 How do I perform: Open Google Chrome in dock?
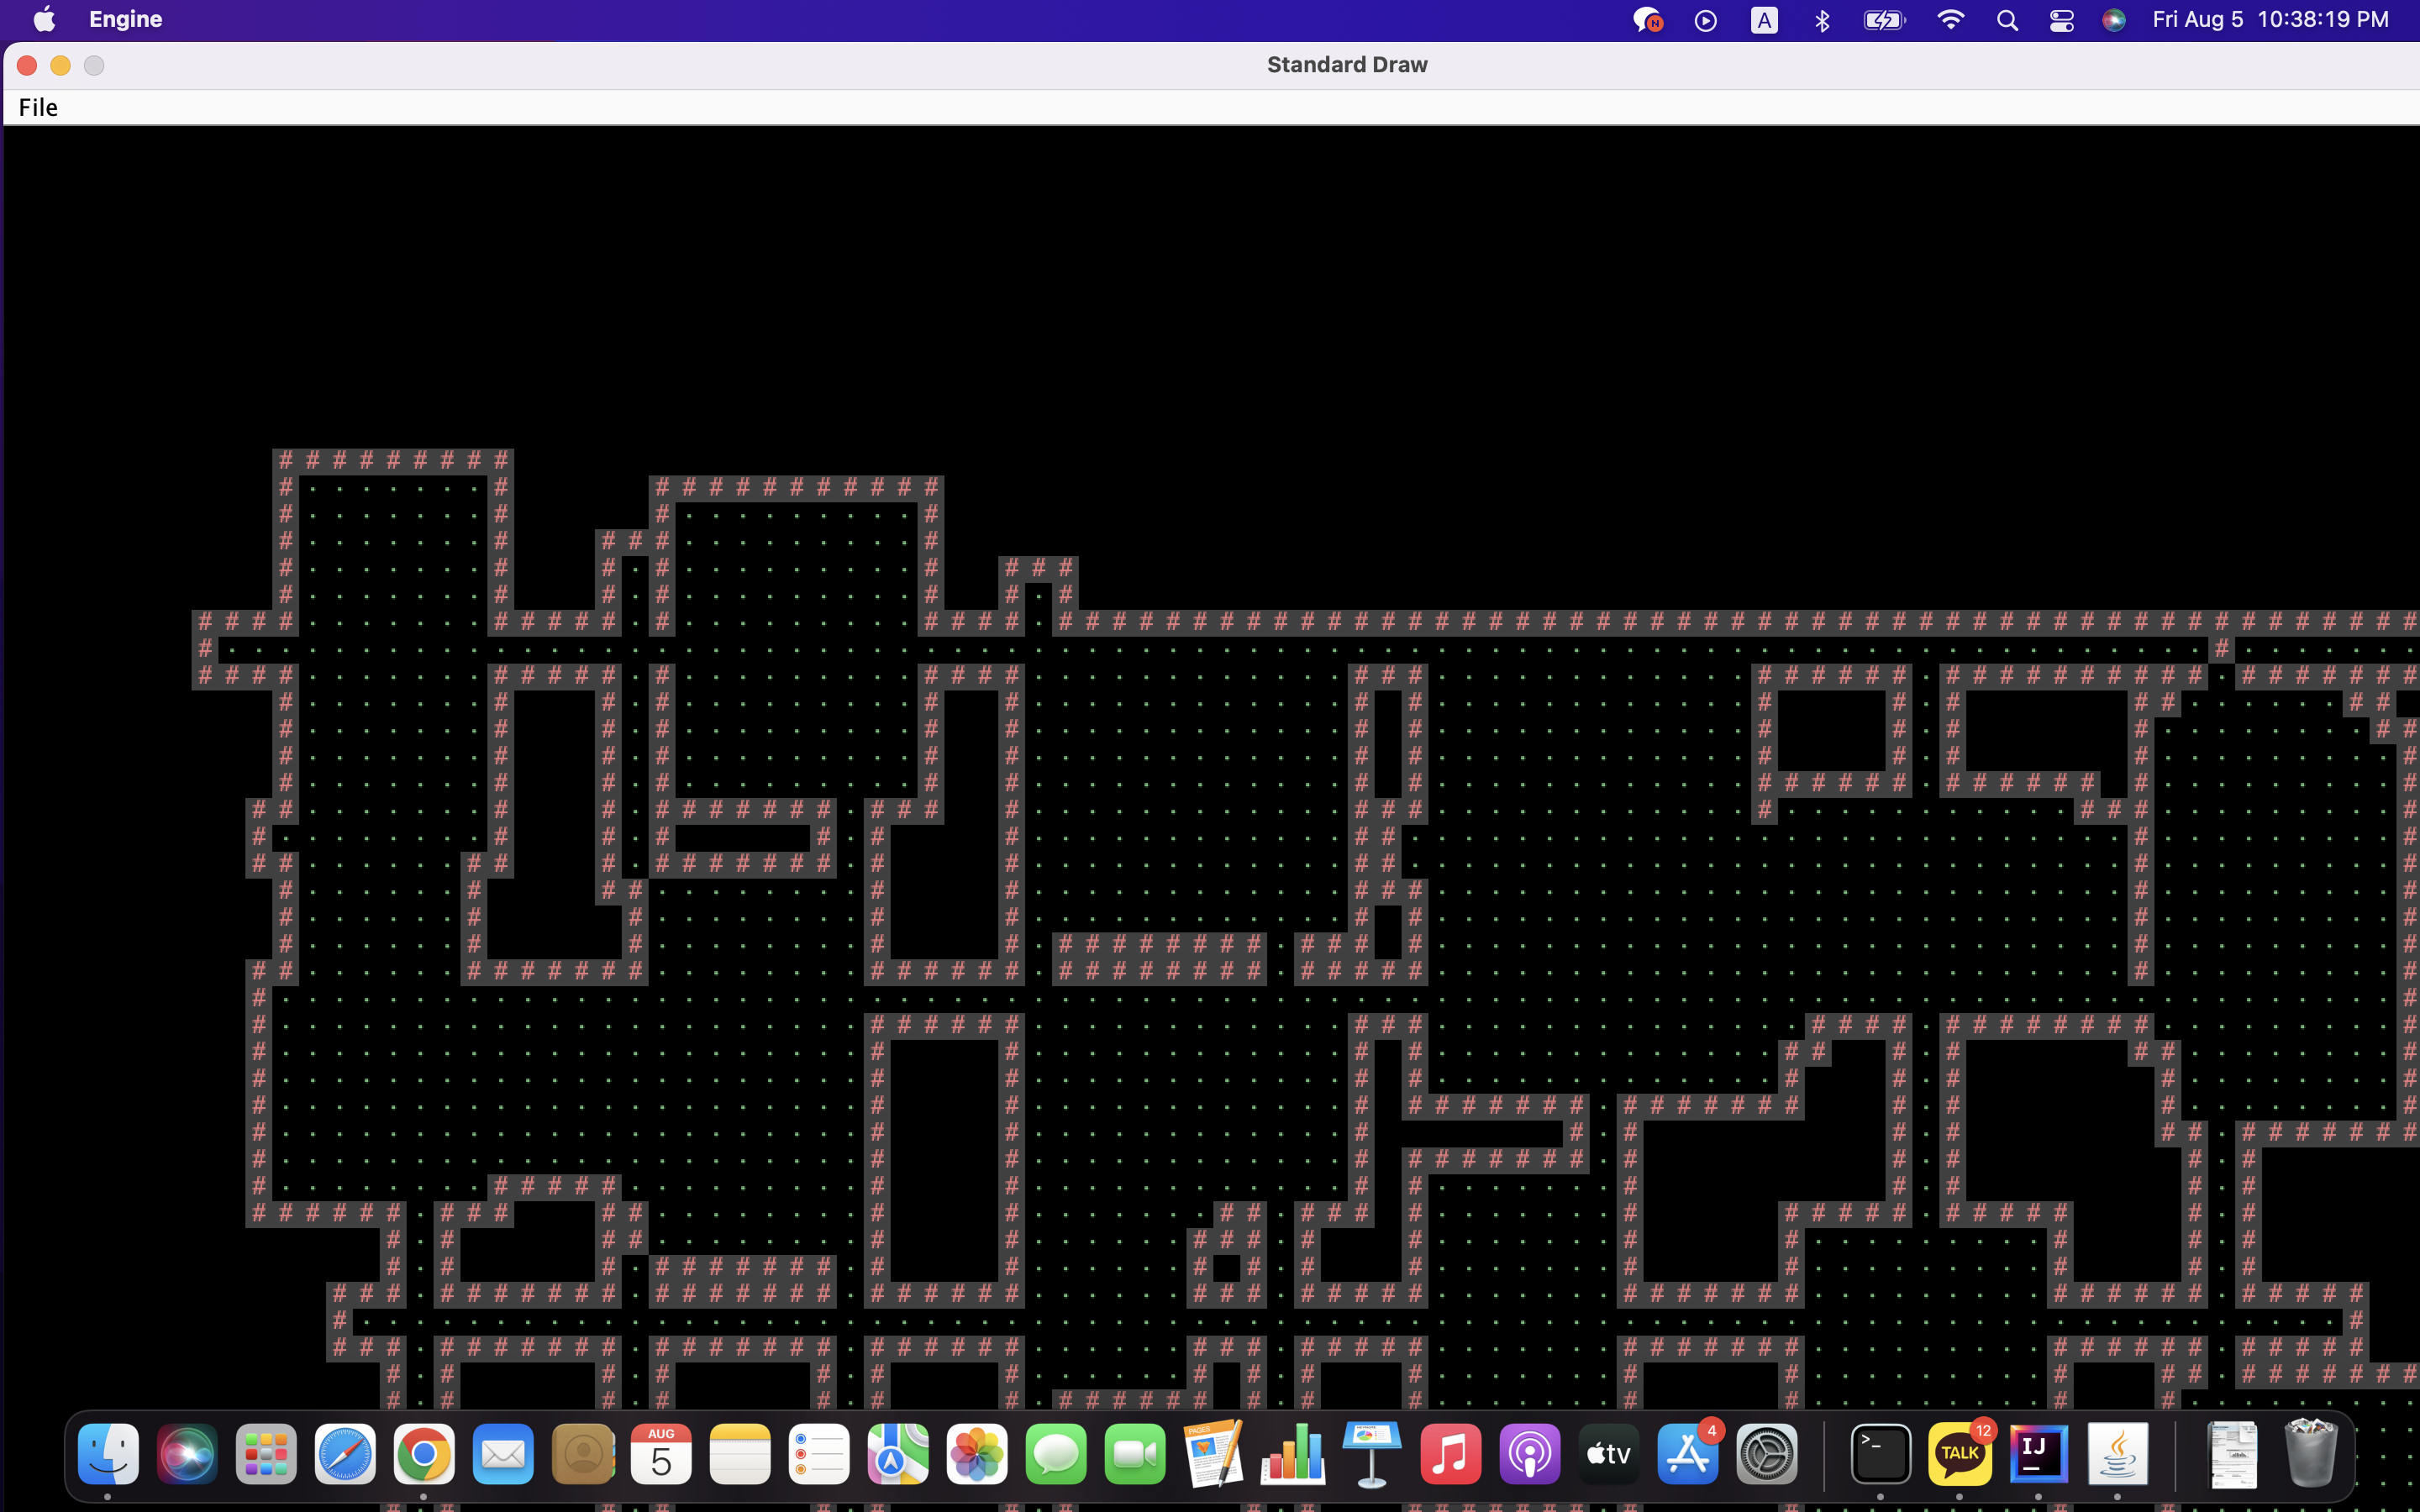(424, 1453)
